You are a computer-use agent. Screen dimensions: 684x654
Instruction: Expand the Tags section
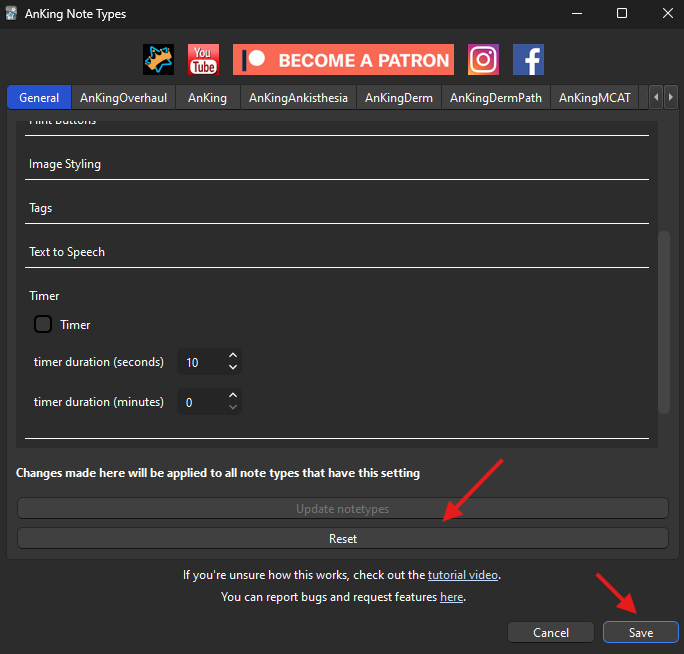41,208
